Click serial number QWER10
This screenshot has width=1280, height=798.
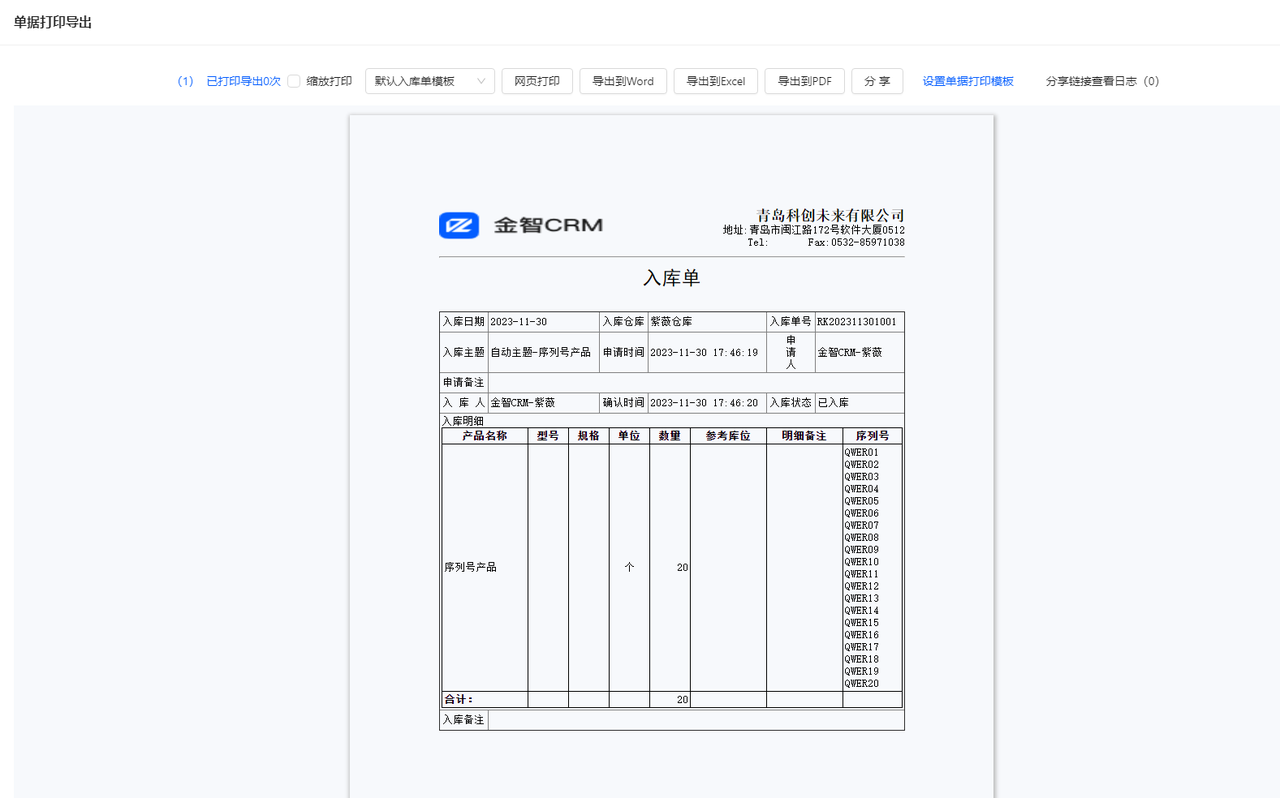(x=862, y=562)
